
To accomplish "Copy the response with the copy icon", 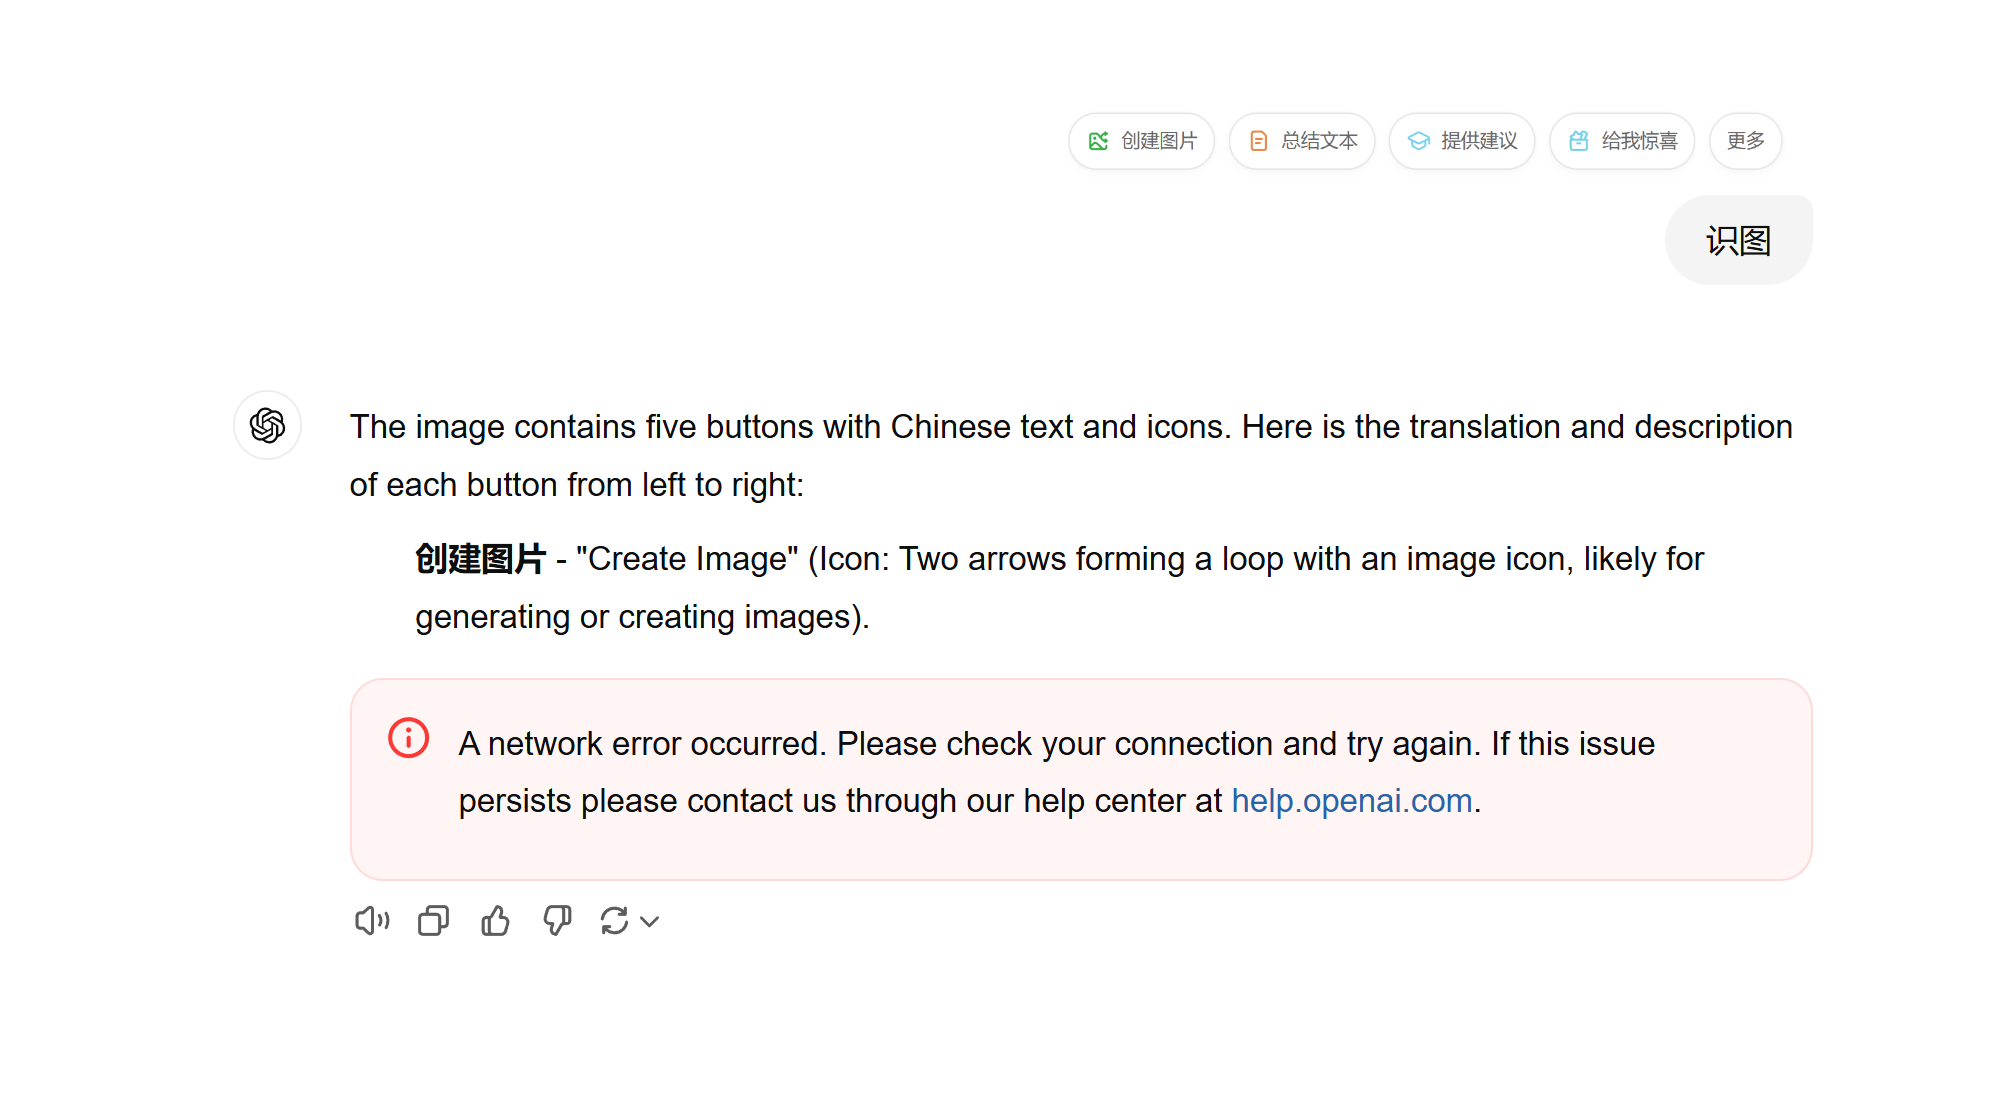I will [433, 920].
